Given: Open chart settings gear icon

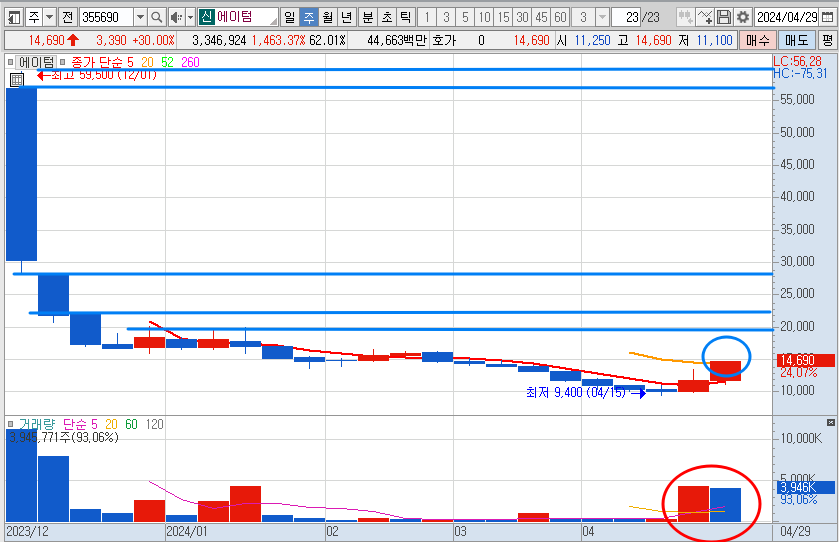Looking at the screenshot, I should pos(743,18).
